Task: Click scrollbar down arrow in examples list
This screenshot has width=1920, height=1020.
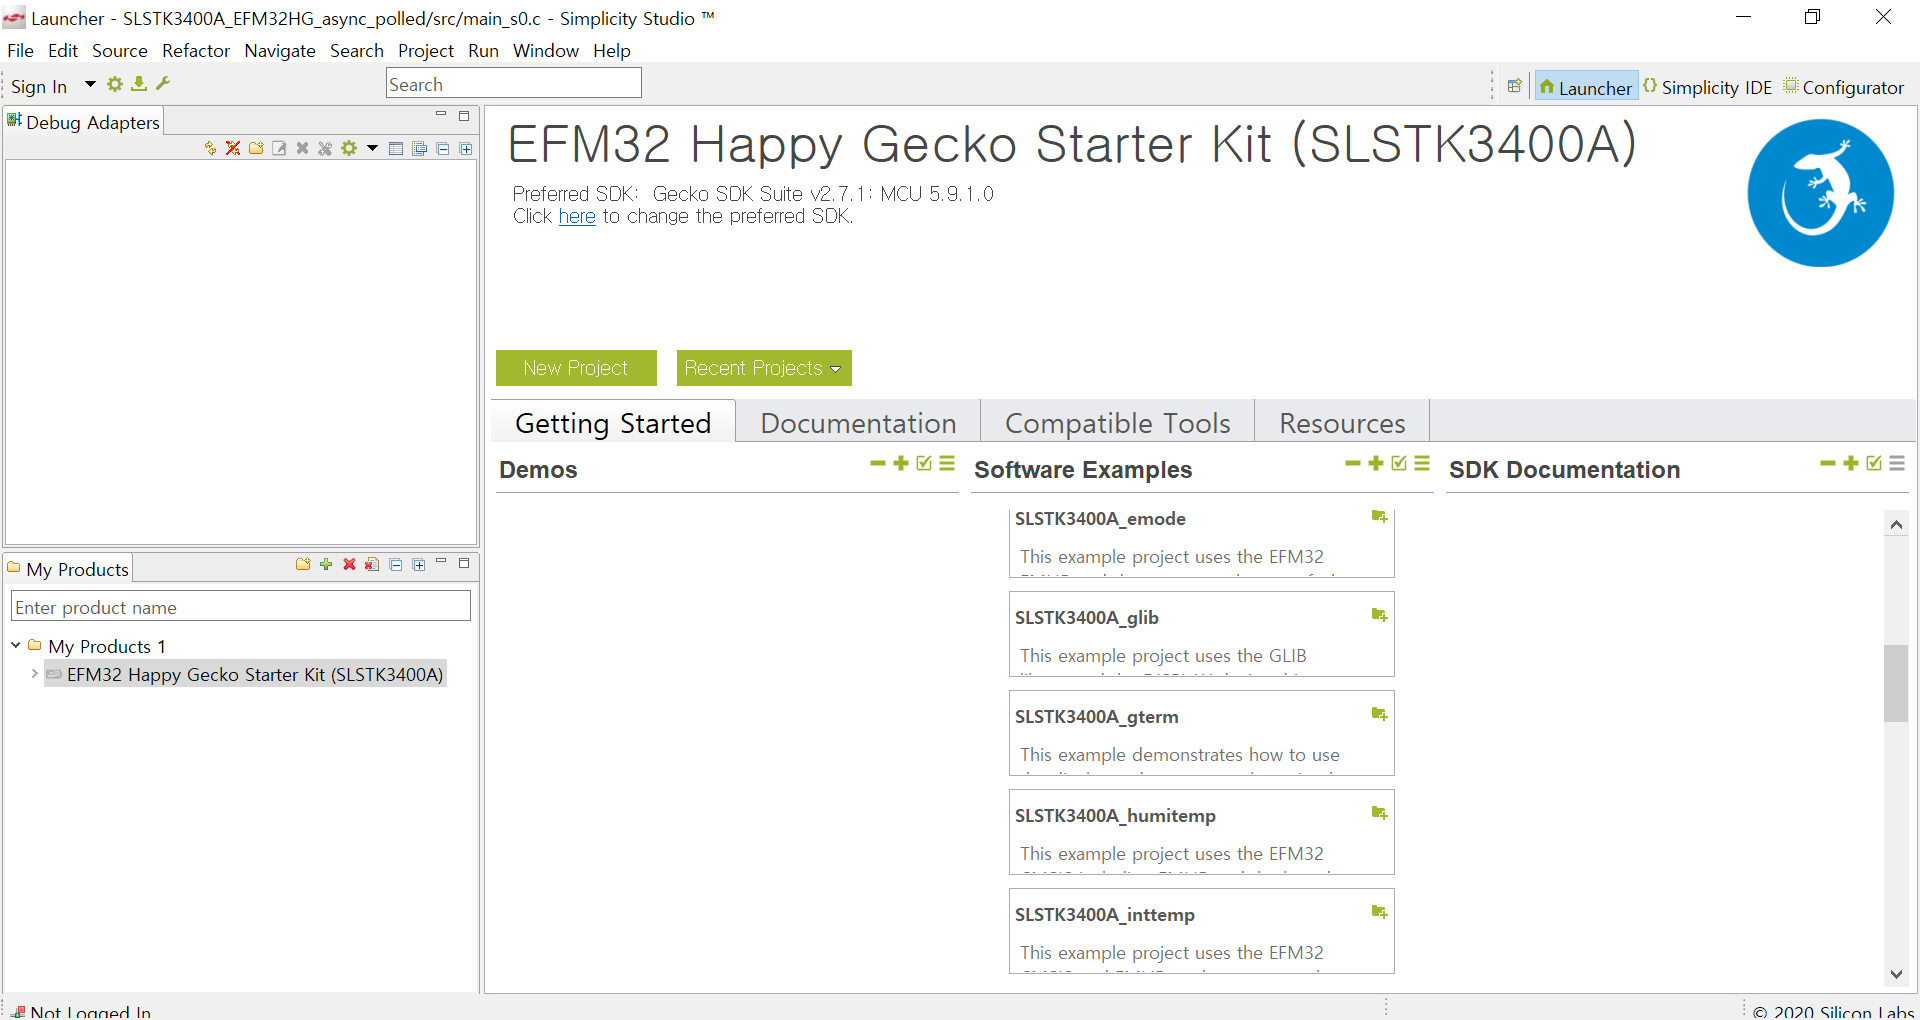Action: coord(1896,974)
